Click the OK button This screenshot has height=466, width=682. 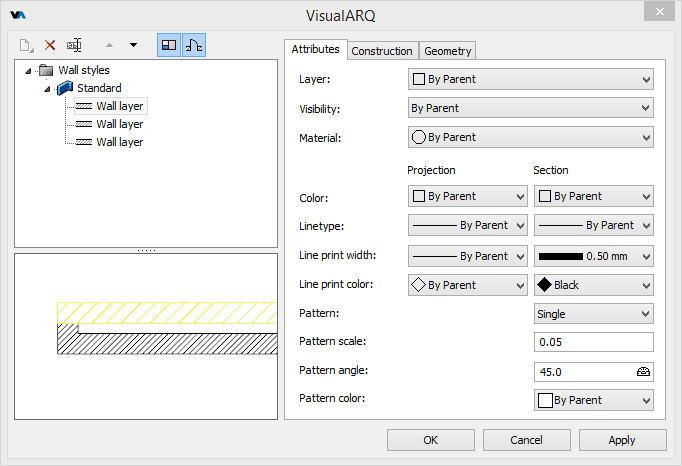tap(431, 440)
